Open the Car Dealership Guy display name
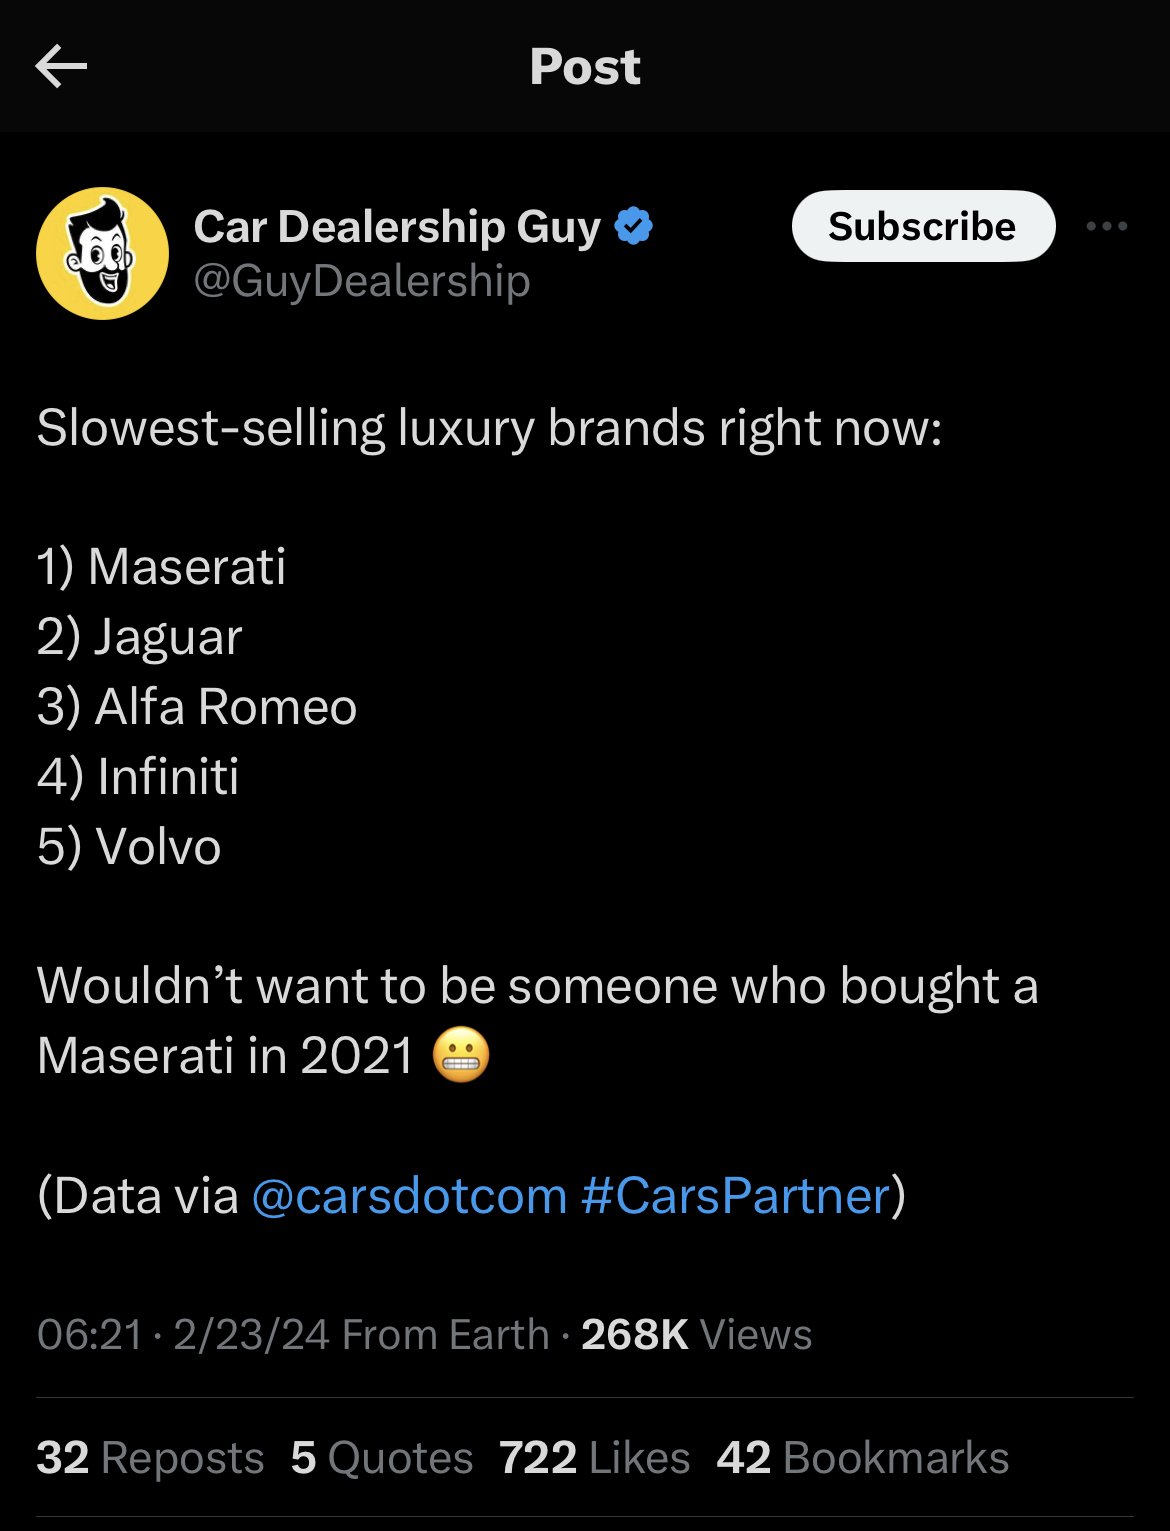Screen dimensions: 1170x1531 click(x=397, y=227)
